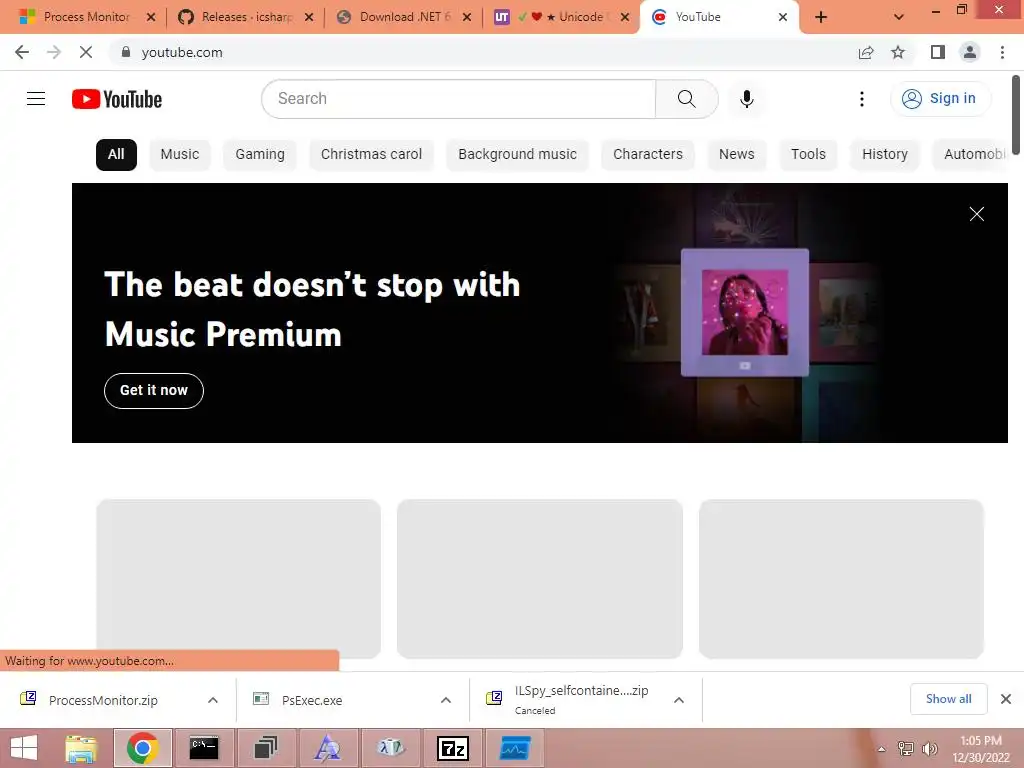Viewport: 1024px width, 768px height.
Task: Expand ProcessMonitor.zip download options
Action: (x=213, y=700)
